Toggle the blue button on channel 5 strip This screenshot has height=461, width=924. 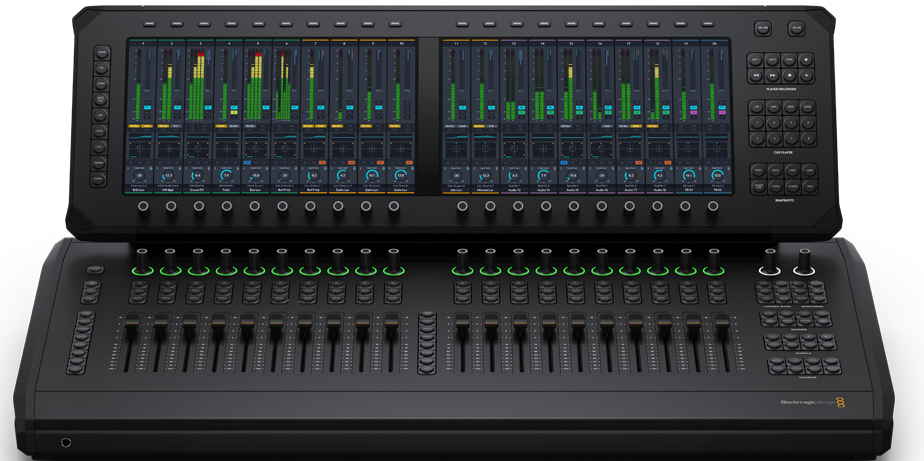point(248,163)
